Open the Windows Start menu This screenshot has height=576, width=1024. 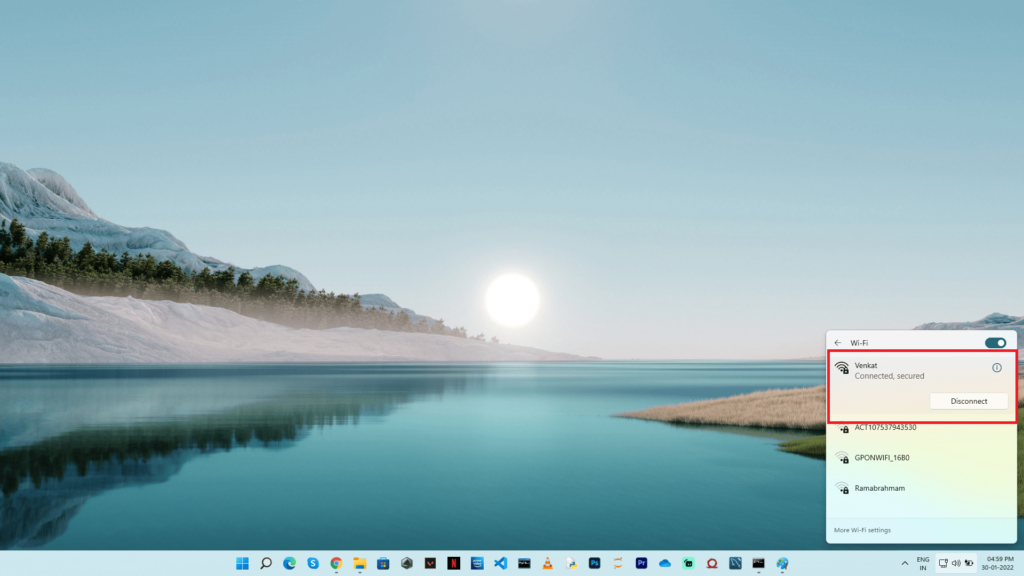tap(242, 563)
